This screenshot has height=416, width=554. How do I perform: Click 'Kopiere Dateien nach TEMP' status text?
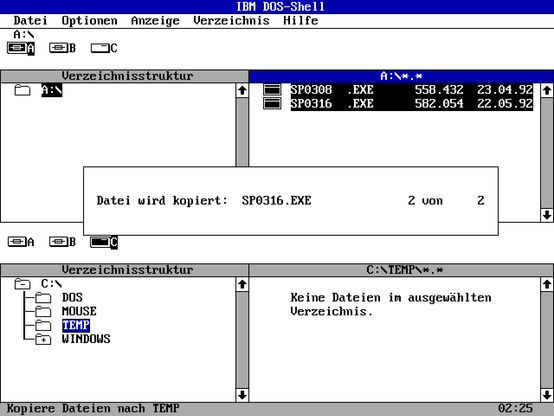93,409
